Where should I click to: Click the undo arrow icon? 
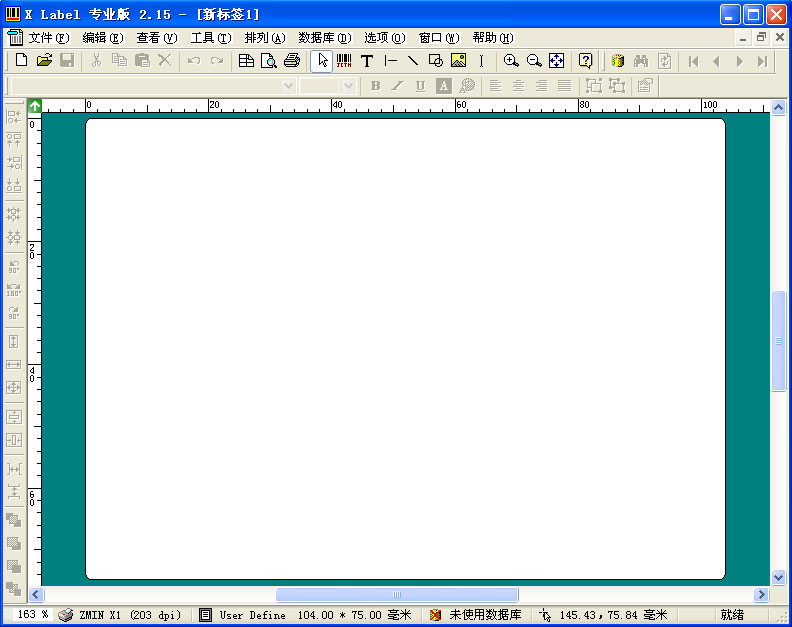[194, 61]
